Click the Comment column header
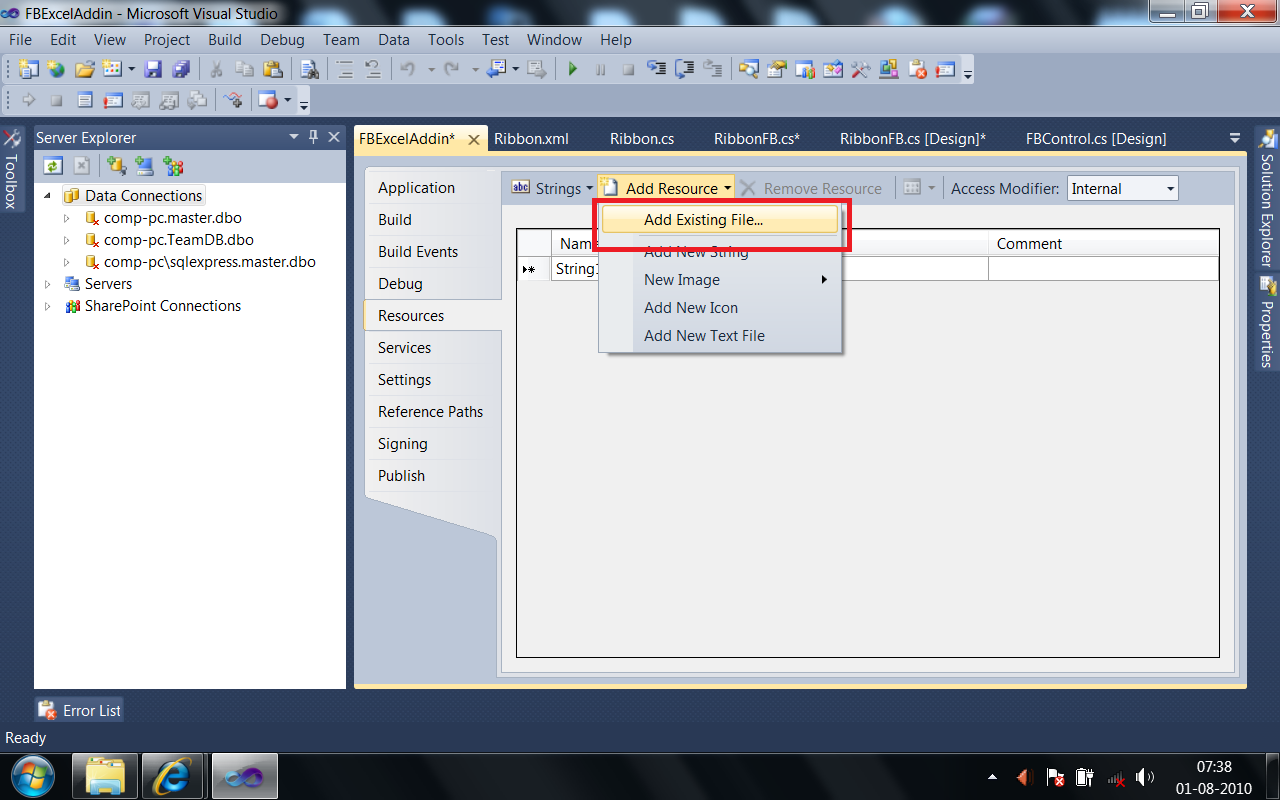Image resolution: width=1280 pixels, height=800 pixels. tap(1104, 244)
